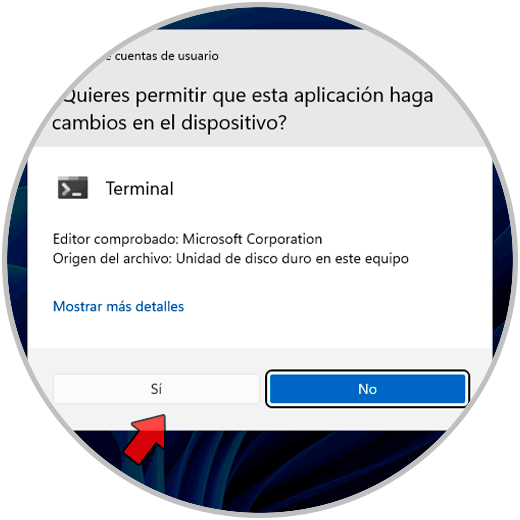Click the dark wallpaper right of the dialog
The width and height of the screenshot is (520, 520).
click(x=503, y=260)
